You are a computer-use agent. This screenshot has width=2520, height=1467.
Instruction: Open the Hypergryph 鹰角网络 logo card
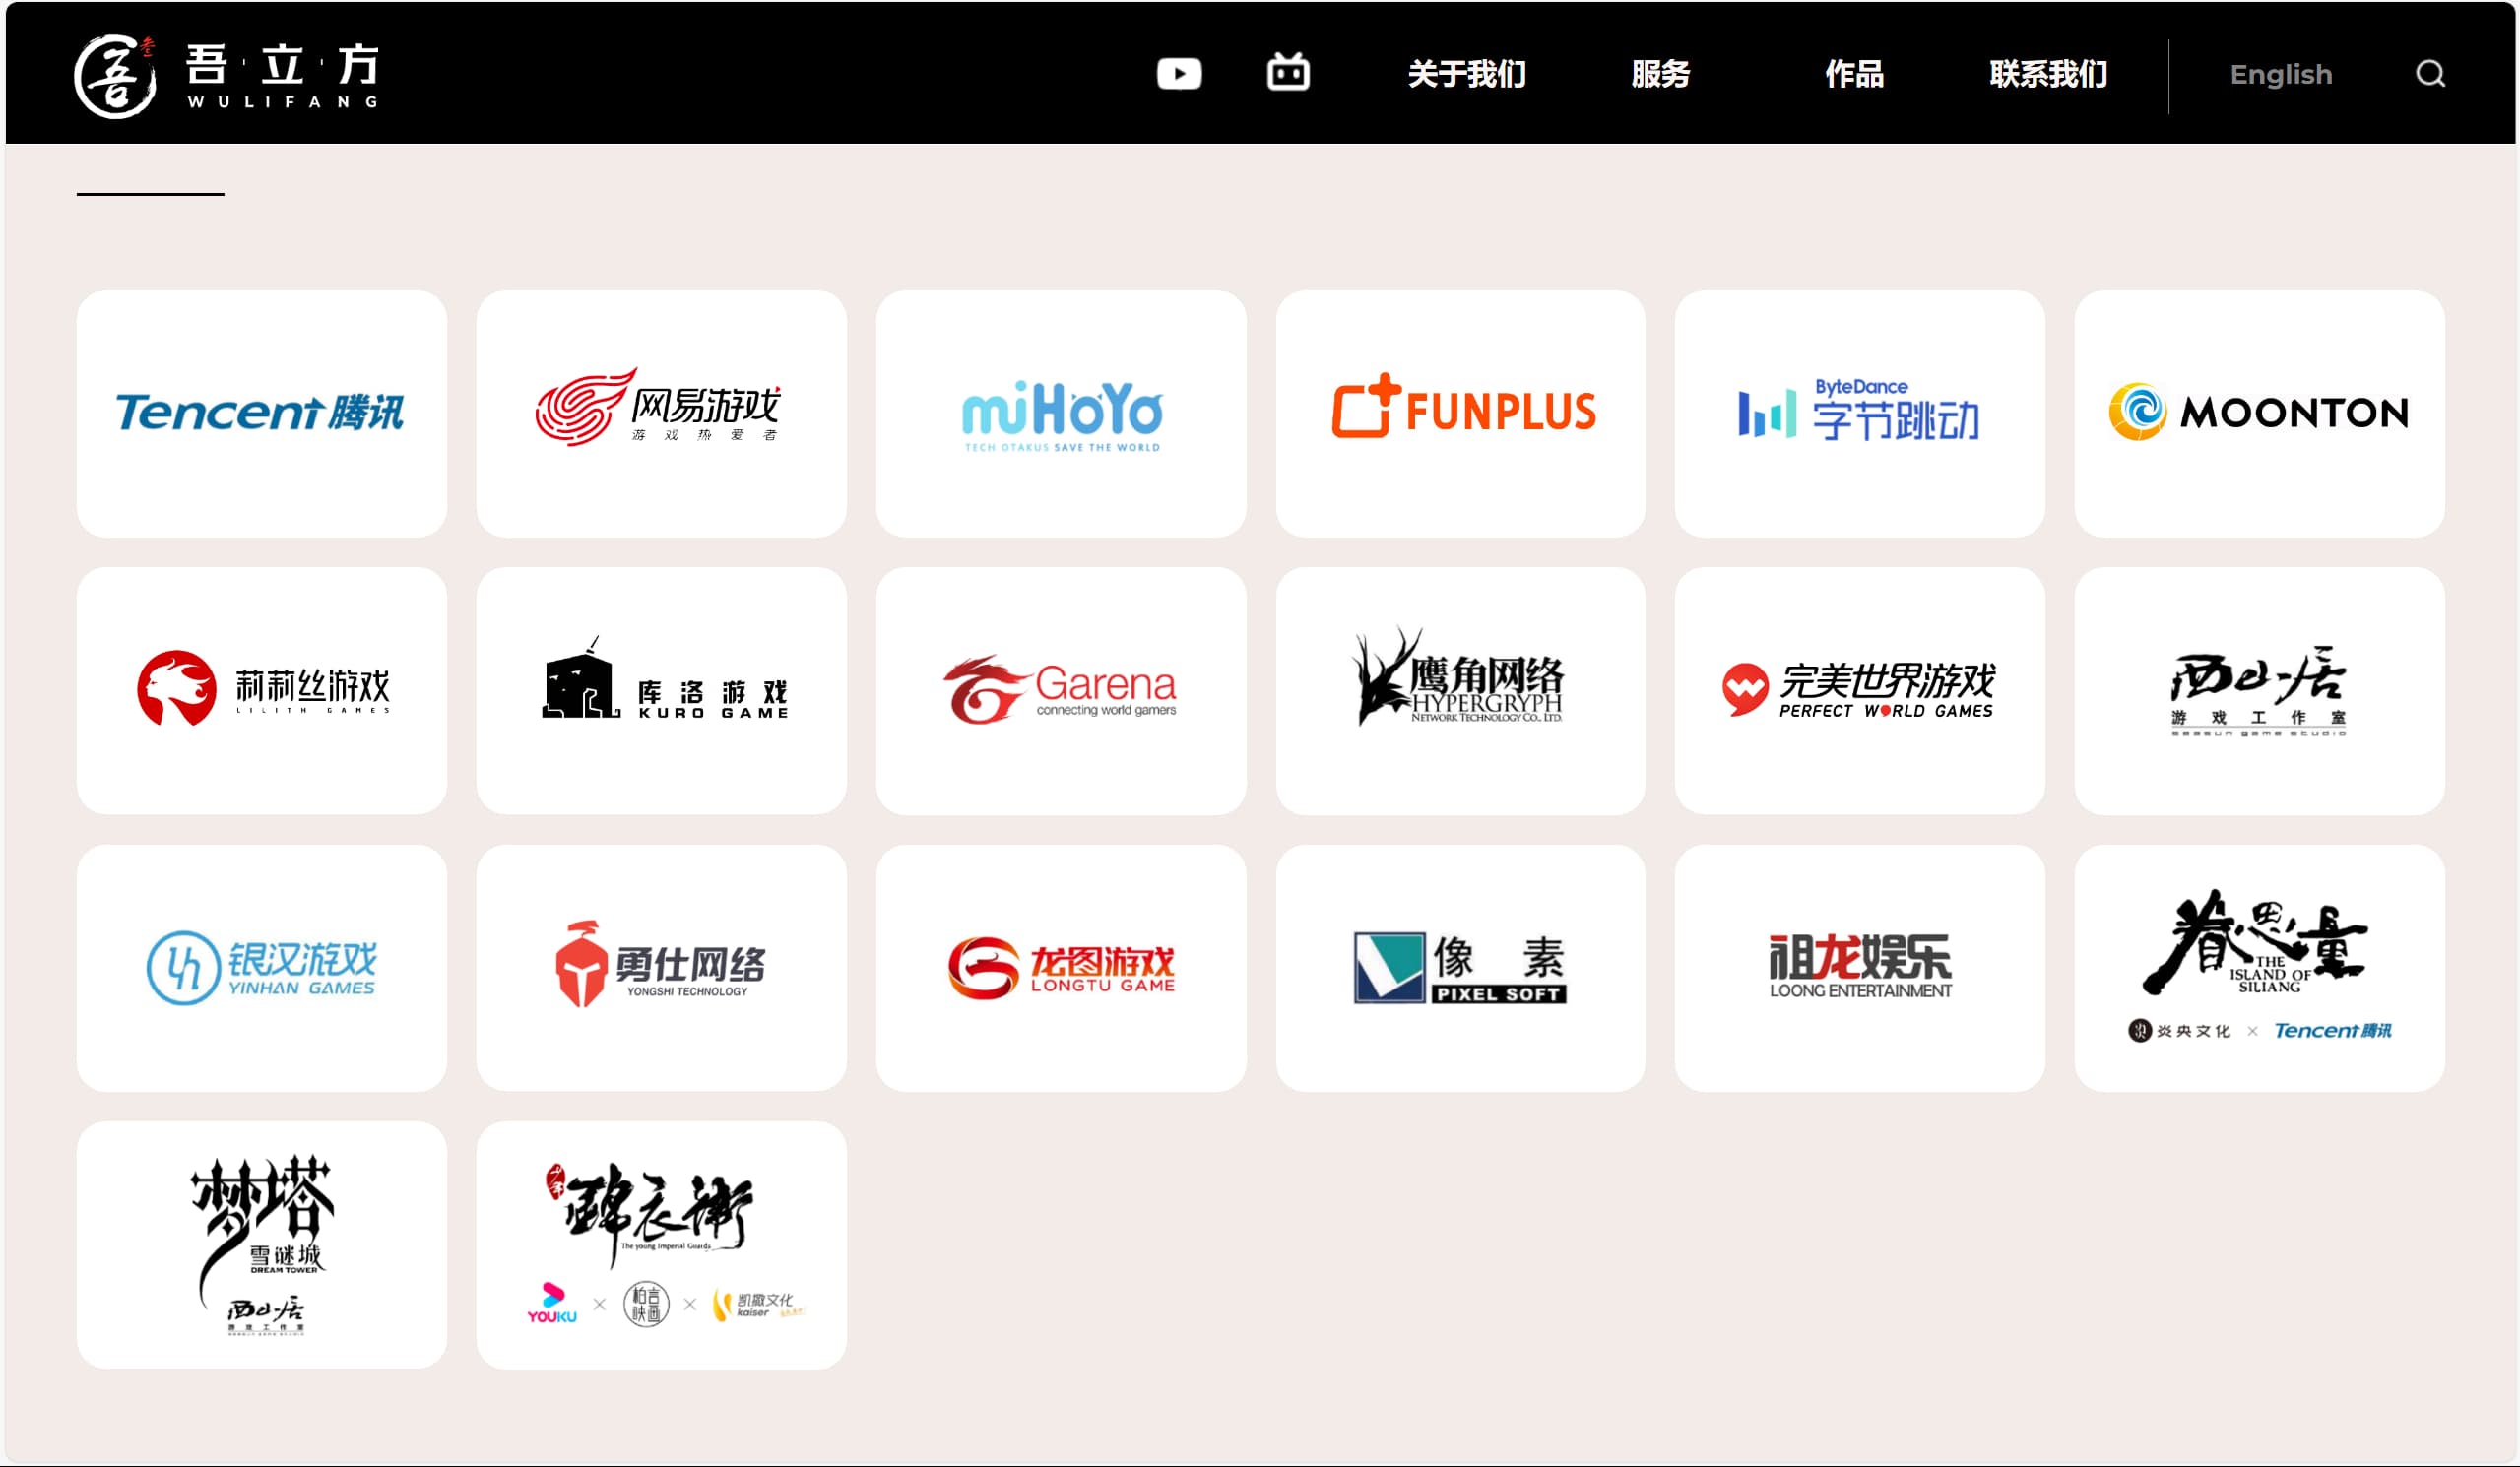(x=1460, y=690)
